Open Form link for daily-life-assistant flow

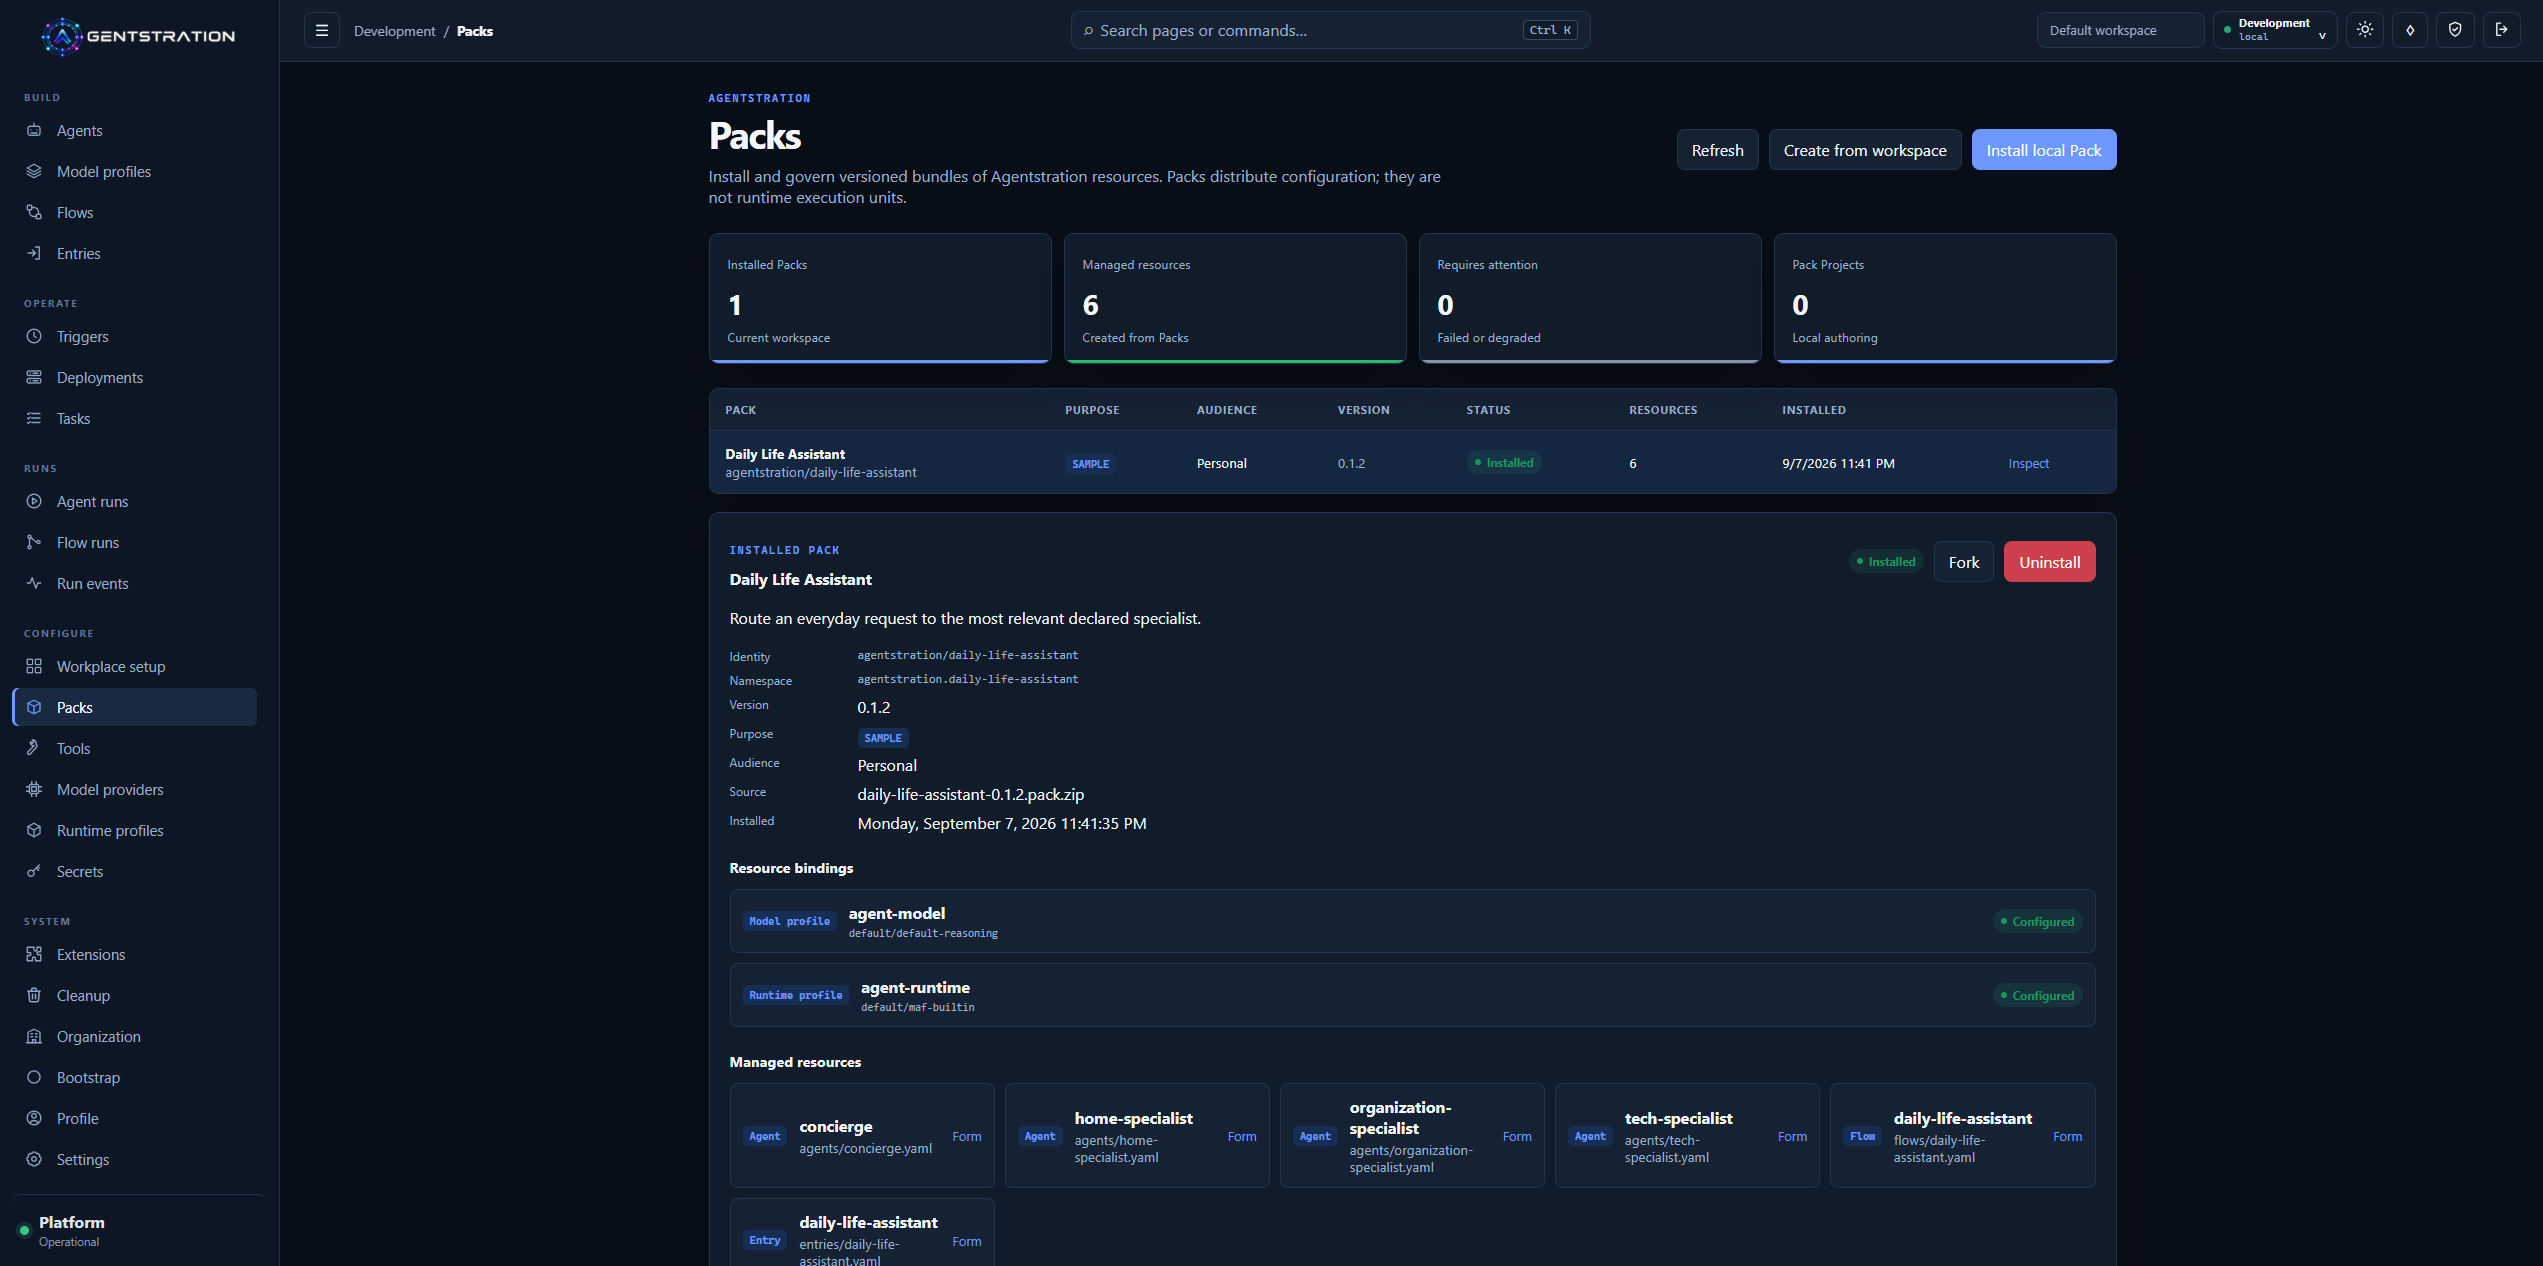tap(2067, 1136)
